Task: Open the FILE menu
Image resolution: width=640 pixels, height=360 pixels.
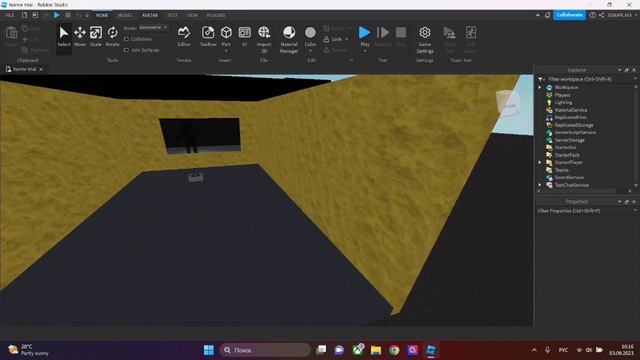Action: point(9,15)
